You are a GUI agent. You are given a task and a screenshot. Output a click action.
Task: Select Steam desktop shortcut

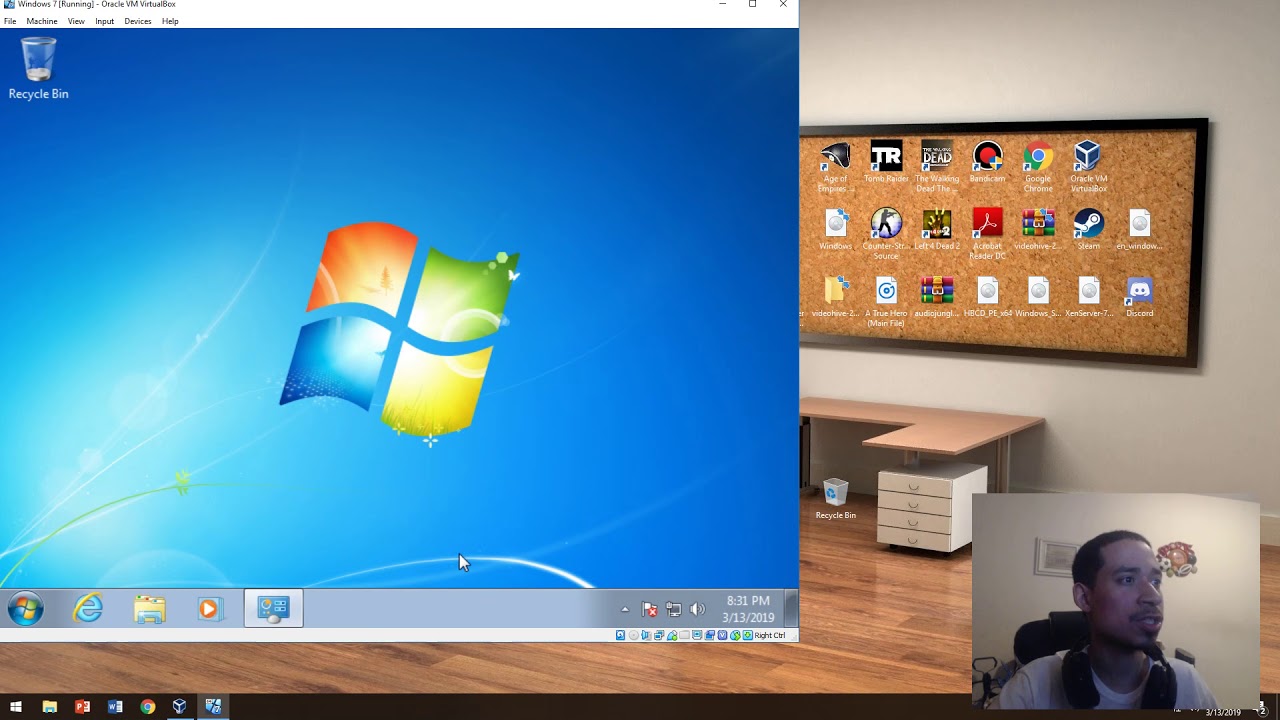tap(1088, 229)
